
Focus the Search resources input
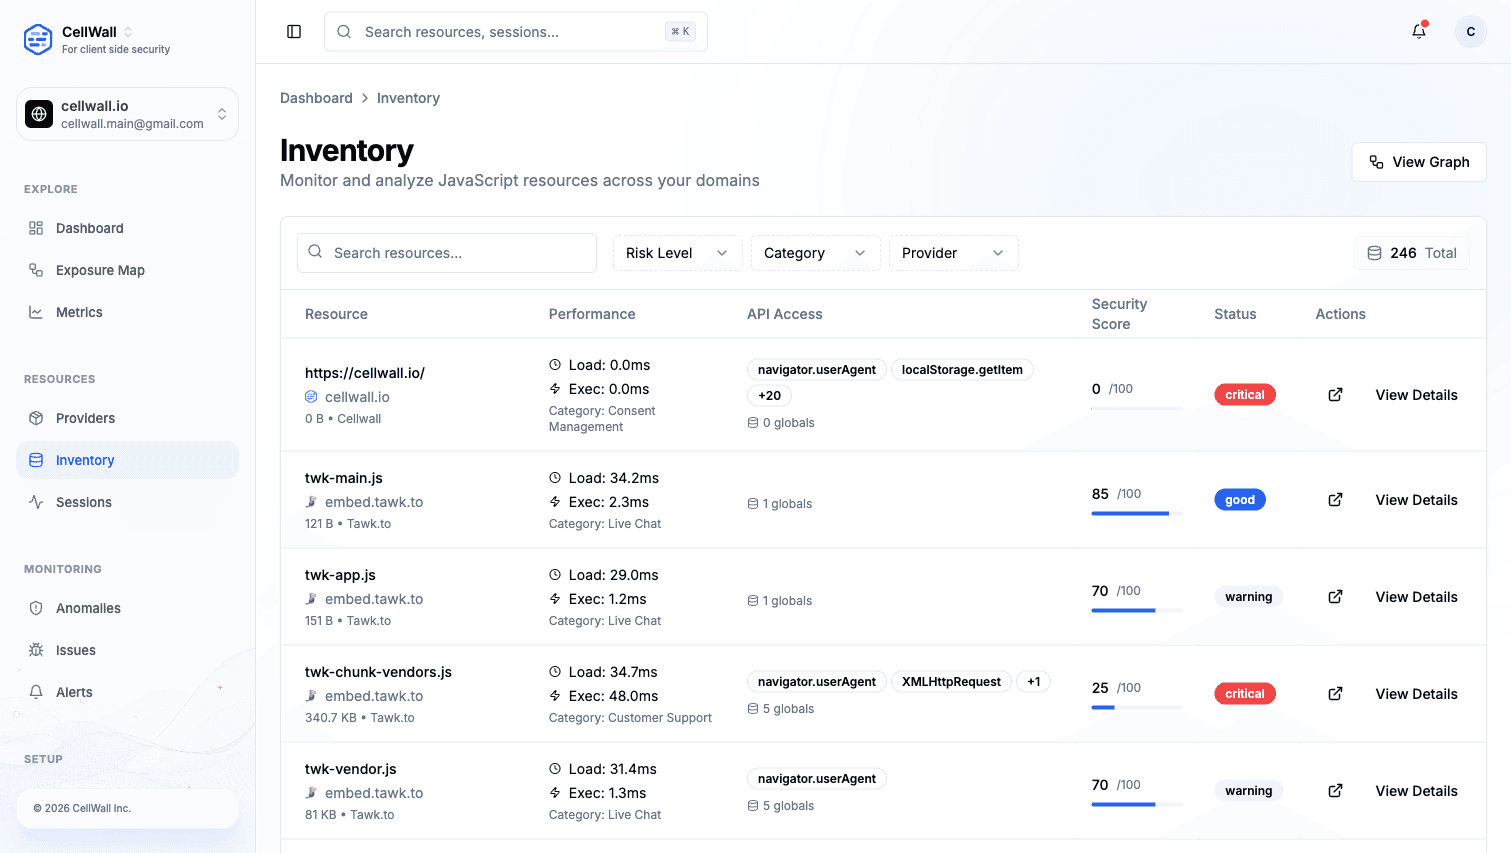pyautogui.click(x=447, y=253)
